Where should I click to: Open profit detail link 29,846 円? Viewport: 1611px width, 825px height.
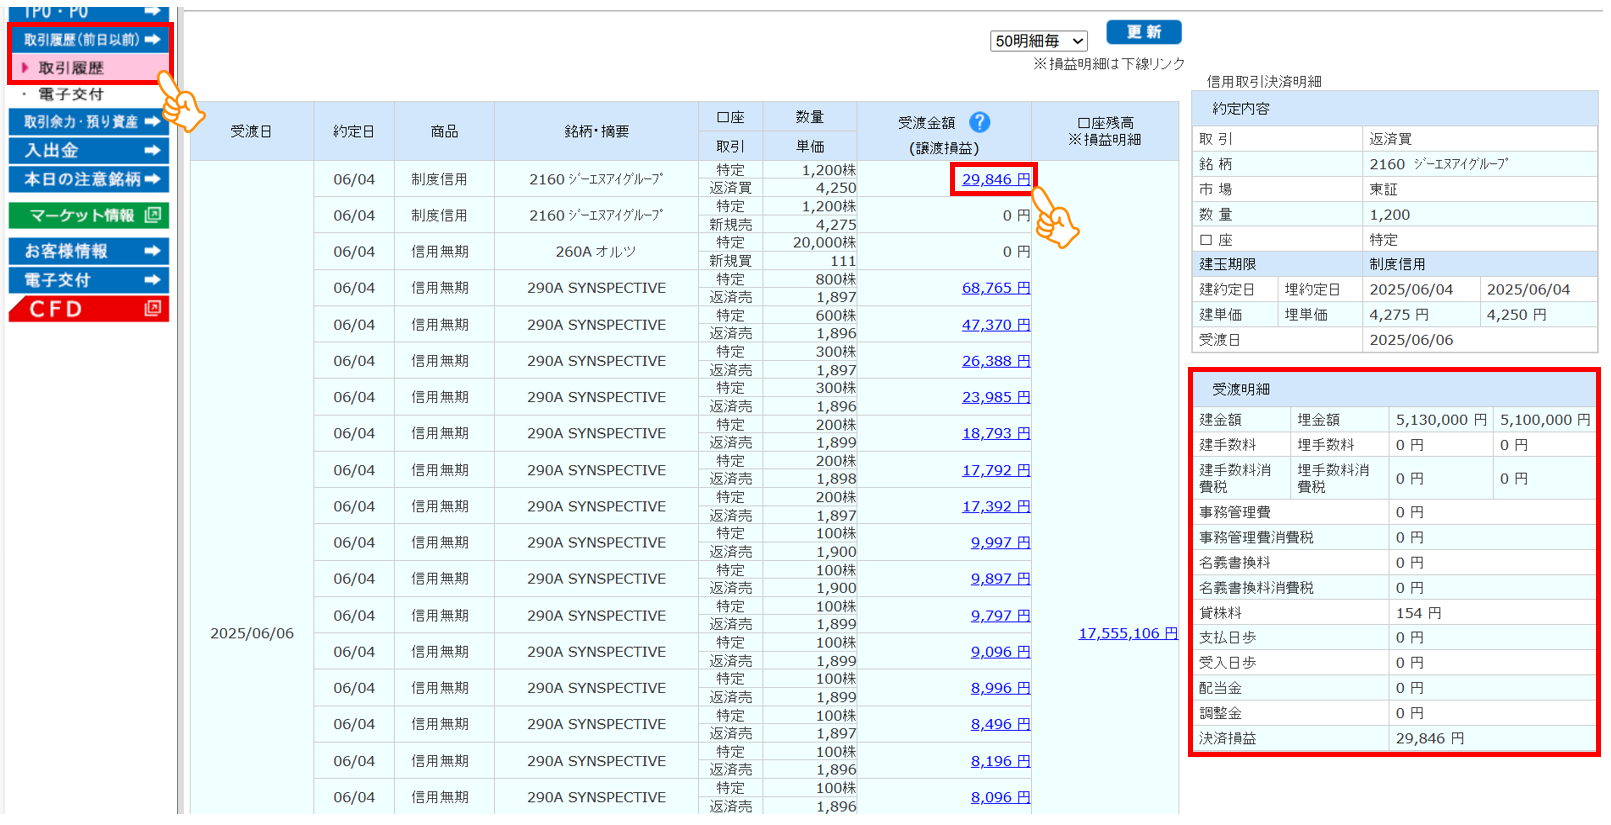click(995, 179)
